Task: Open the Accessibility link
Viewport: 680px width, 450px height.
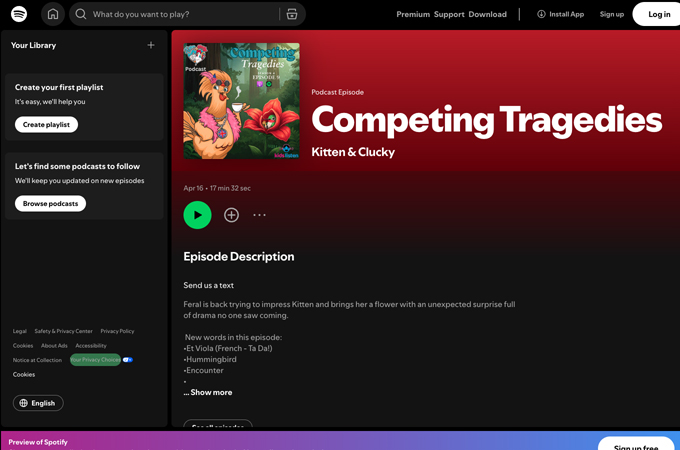Action: point(91,346)
